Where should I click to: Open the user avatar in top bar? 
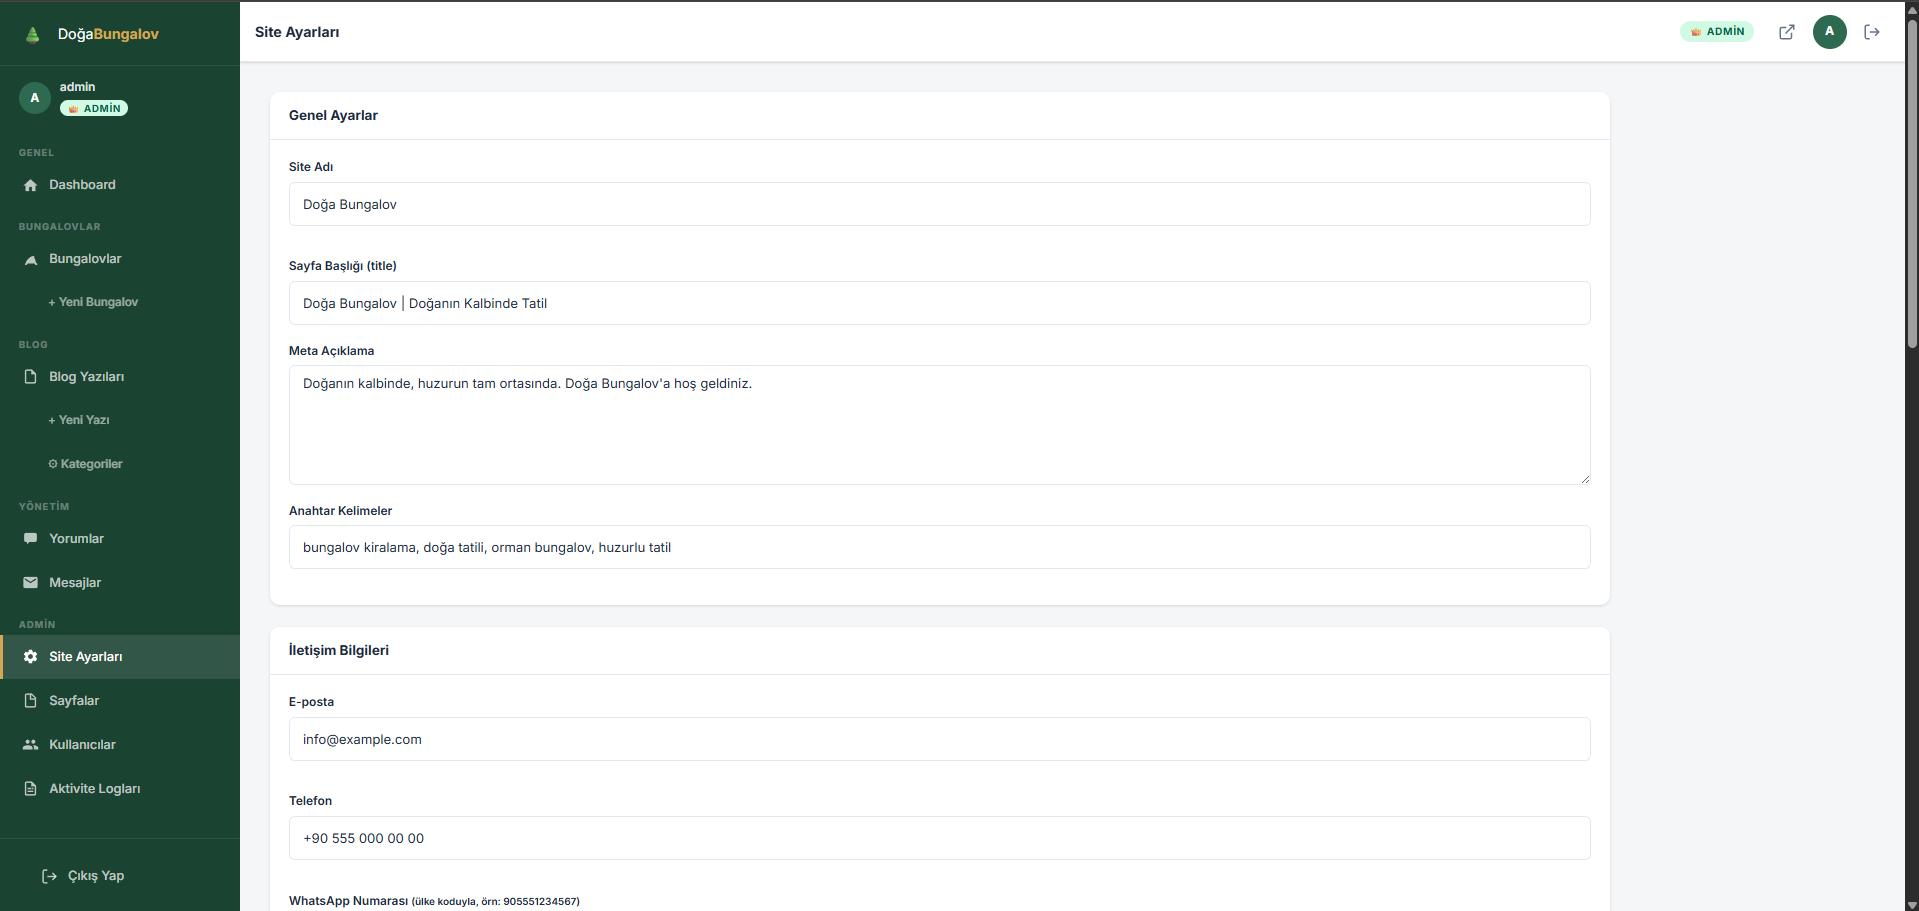pyautogui.click(x=1829, y=32)
